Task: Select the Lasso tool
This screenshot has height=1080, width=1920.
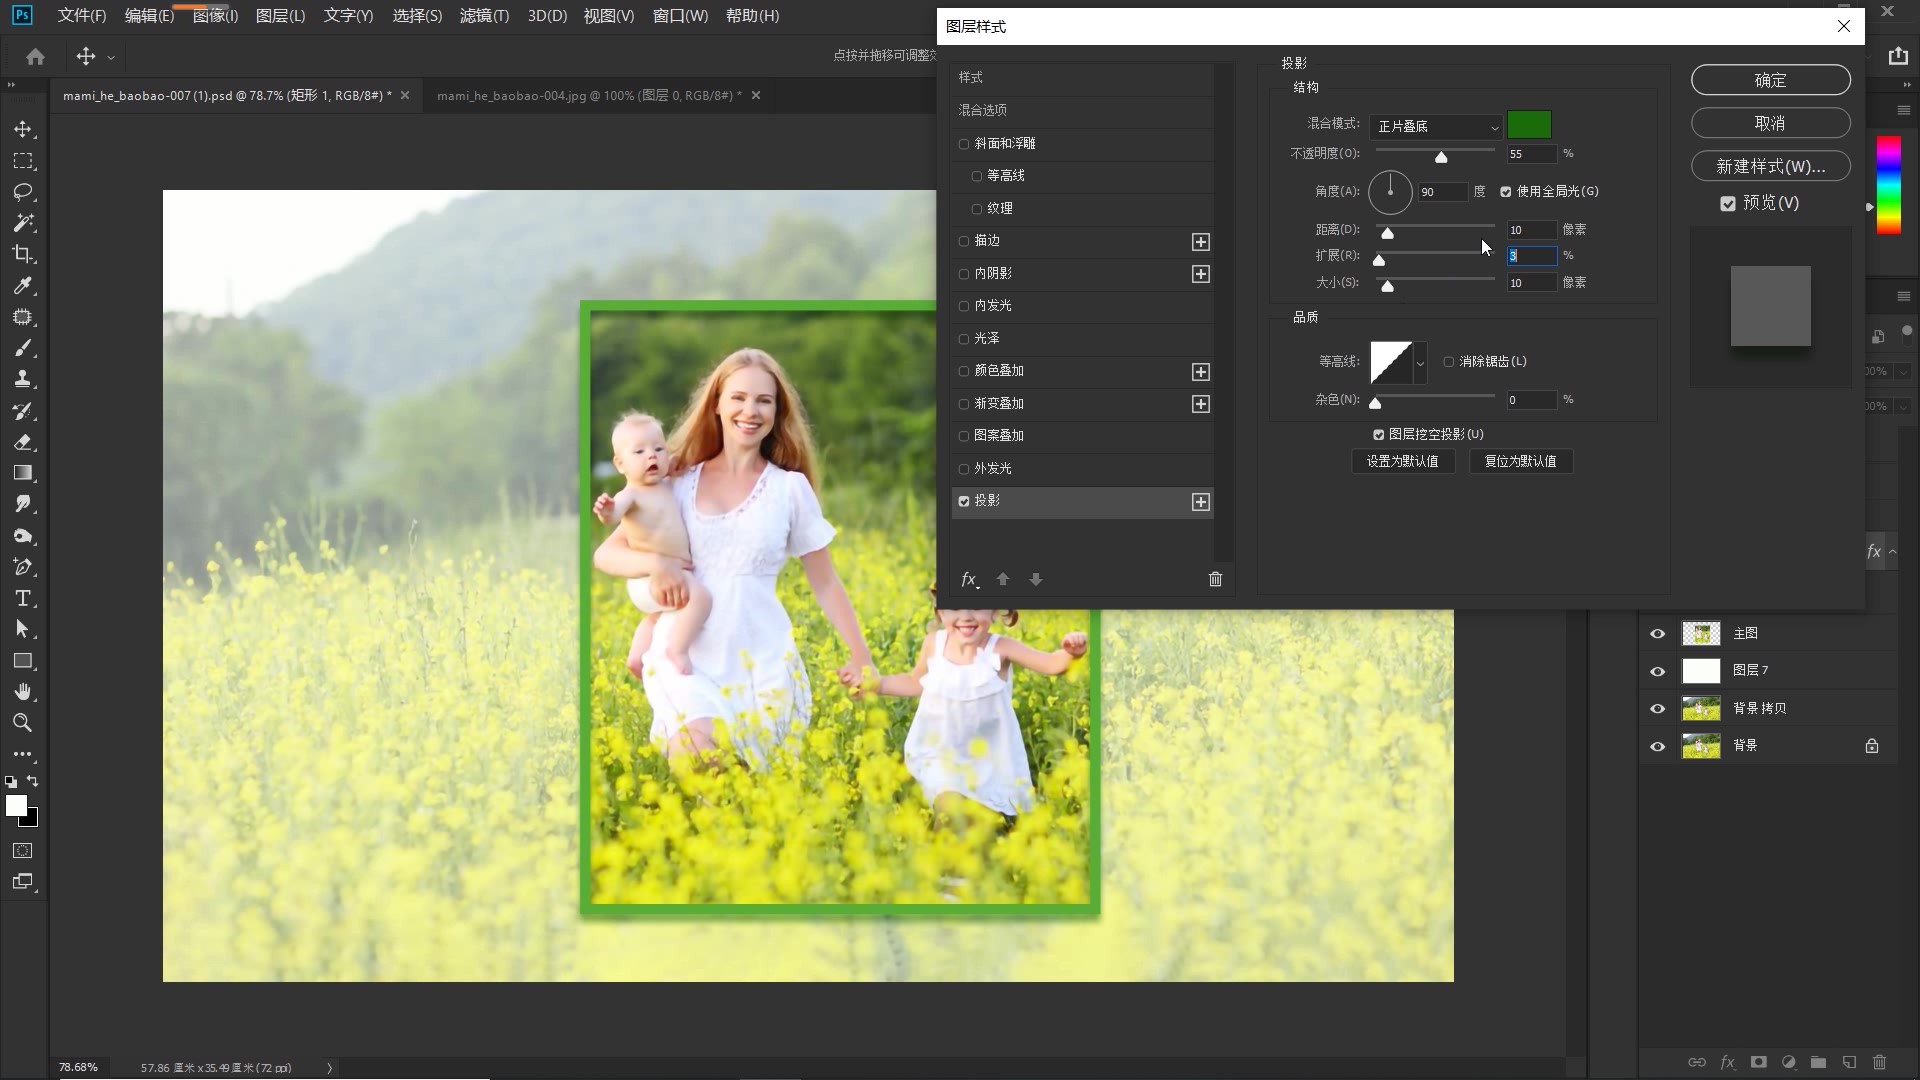Action: click(23, 192)
